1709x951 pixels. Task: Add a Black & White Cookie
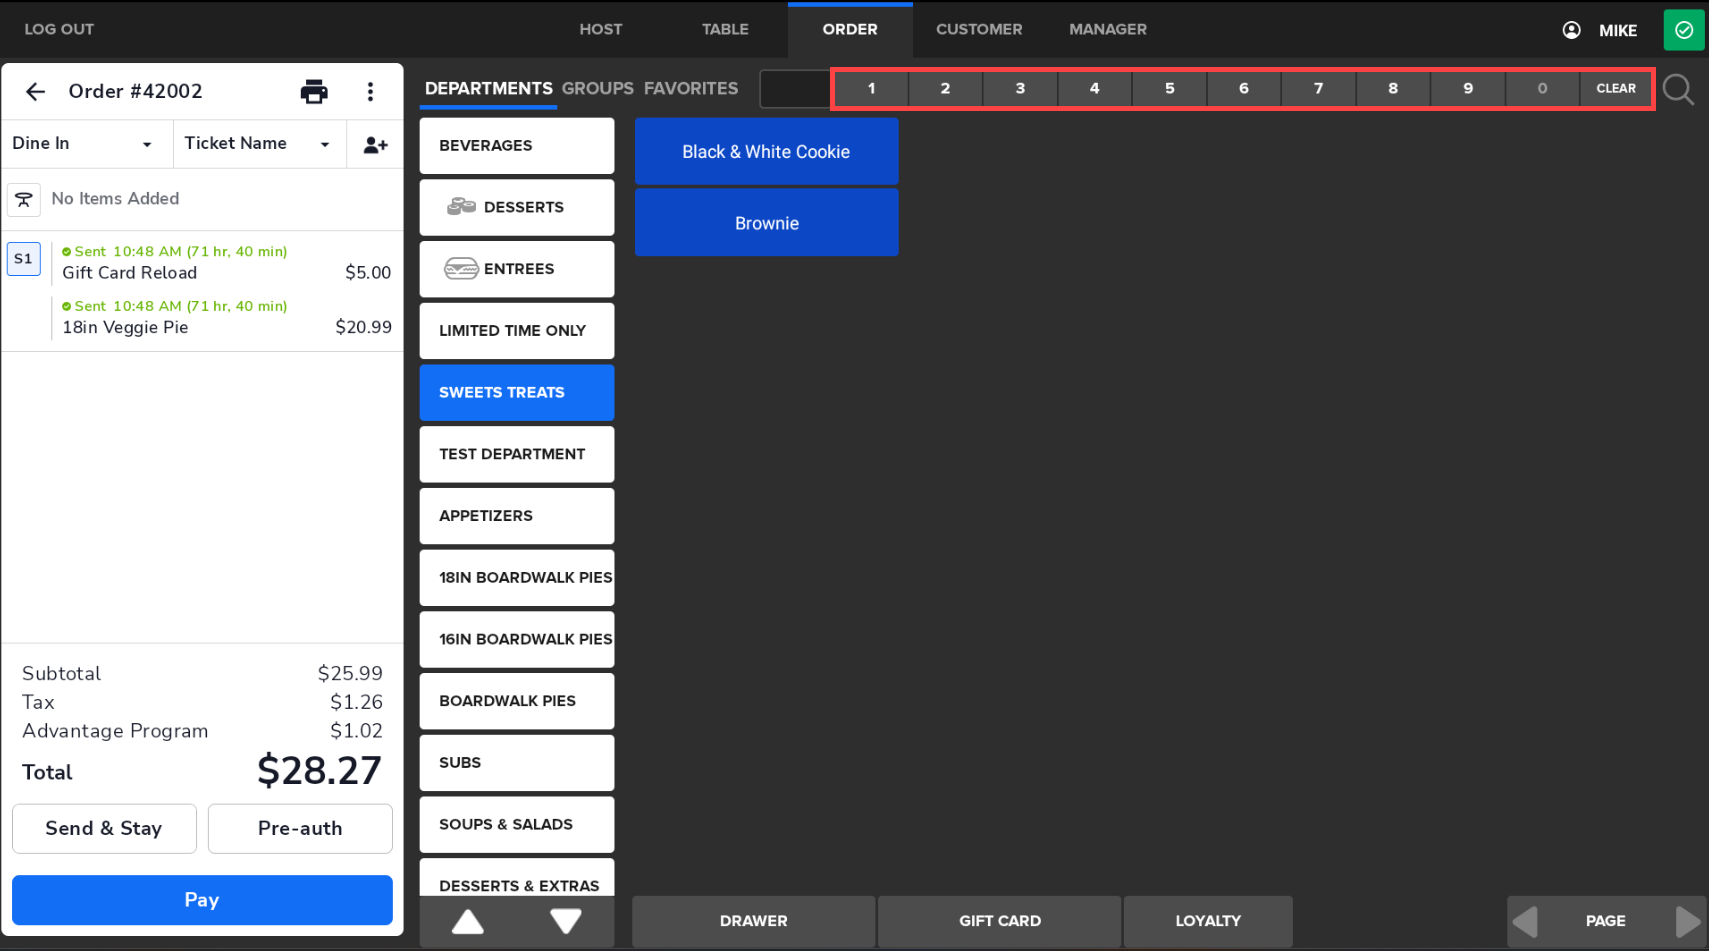pos(767,152)
